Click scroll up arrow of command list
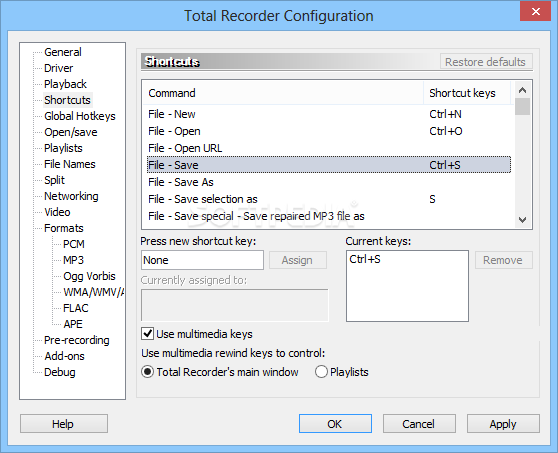Screen dimensions: 558x453 pos(522,90)
